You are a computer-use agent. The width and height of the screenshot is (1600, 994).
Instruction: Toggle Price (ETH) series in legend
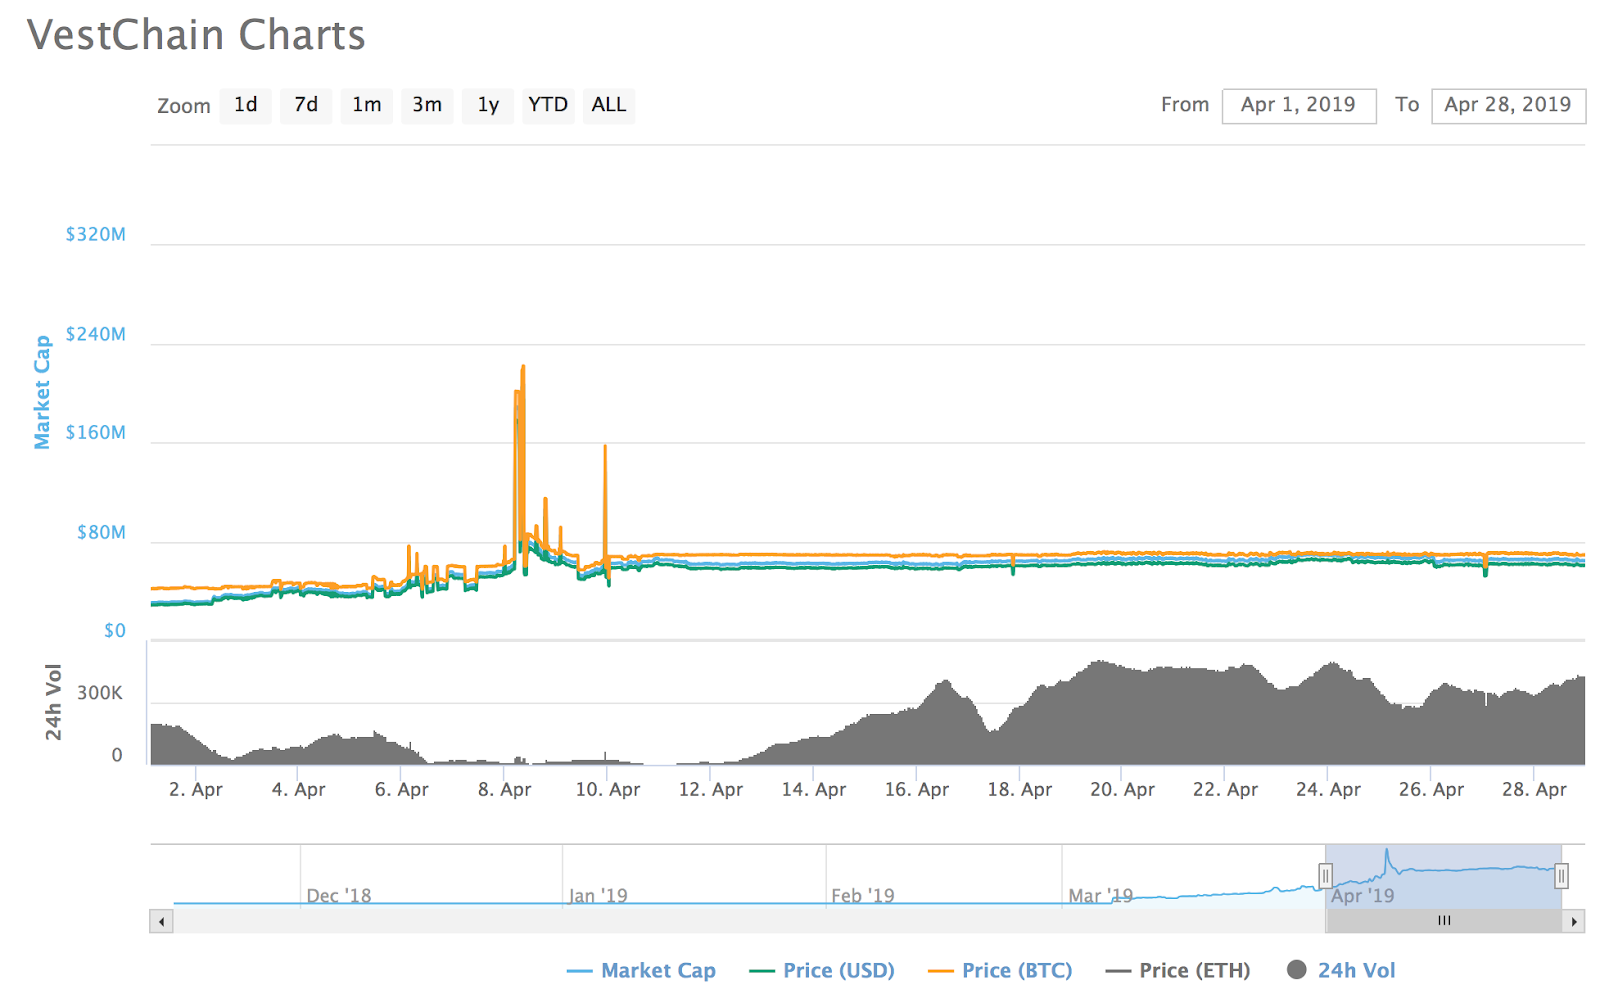point(1178,970)
